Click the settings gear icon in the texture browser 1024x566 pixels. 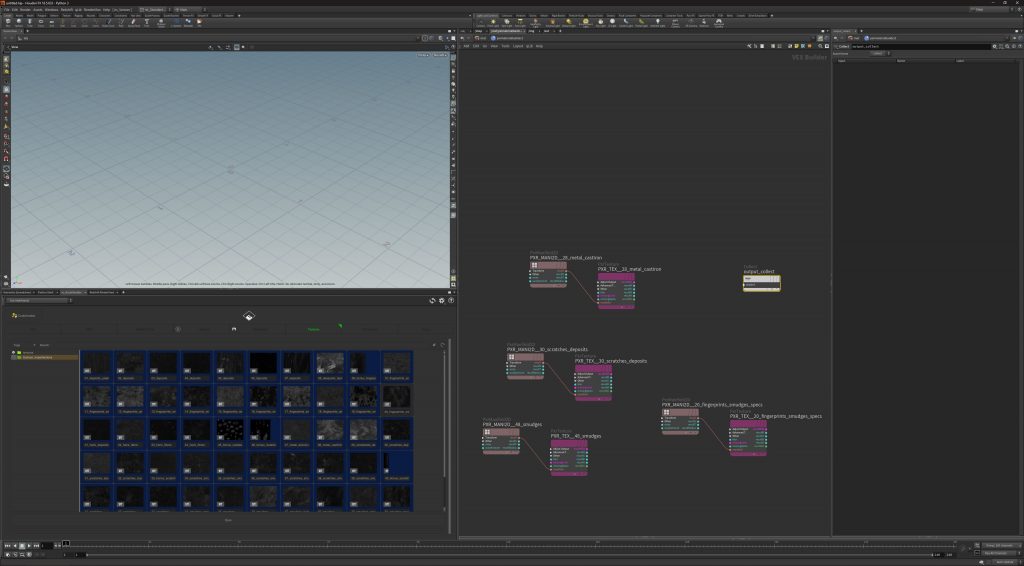442,300
